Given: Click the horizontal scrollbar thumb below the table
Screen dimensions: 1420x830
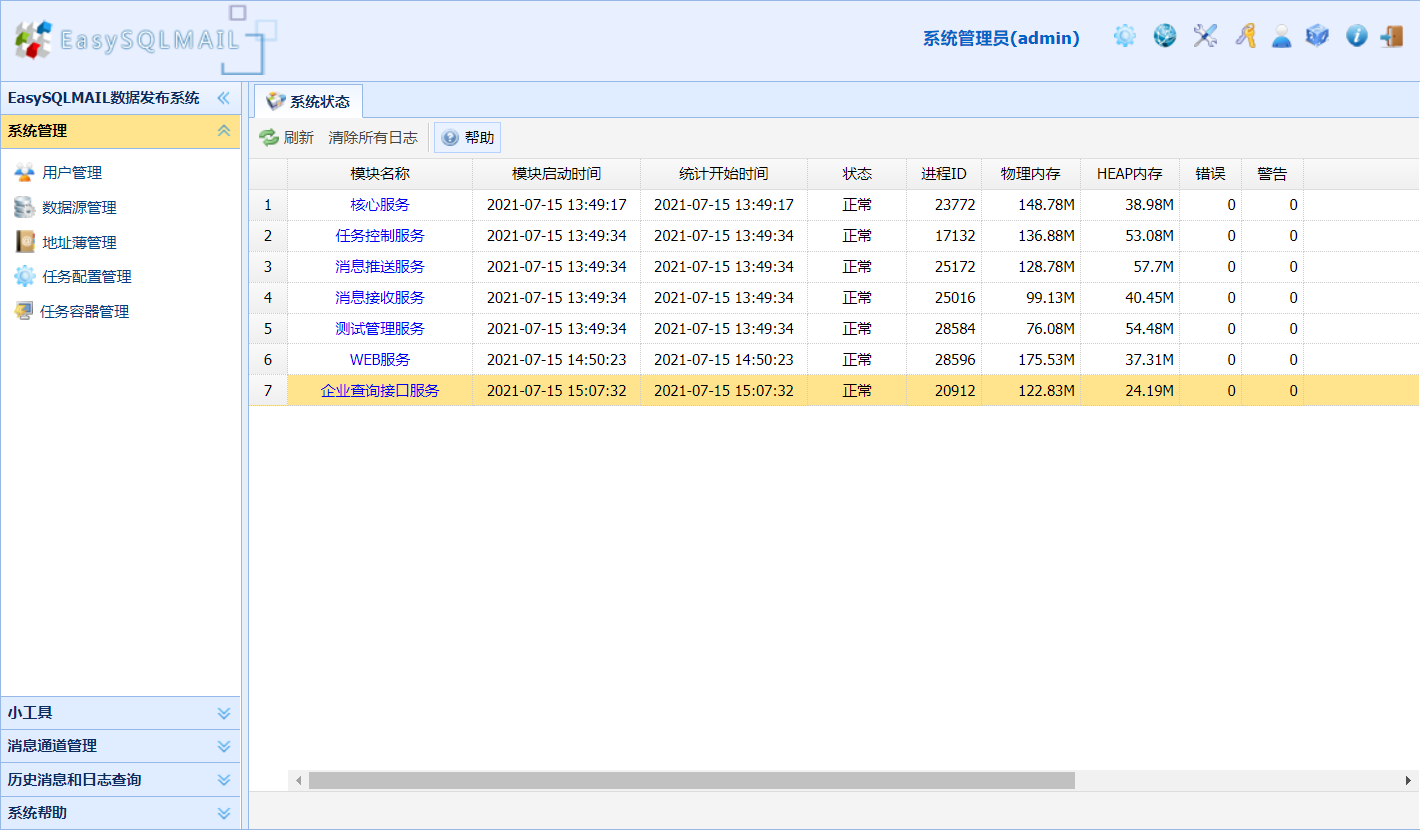Looking at the screenshot, I should 691,780.
